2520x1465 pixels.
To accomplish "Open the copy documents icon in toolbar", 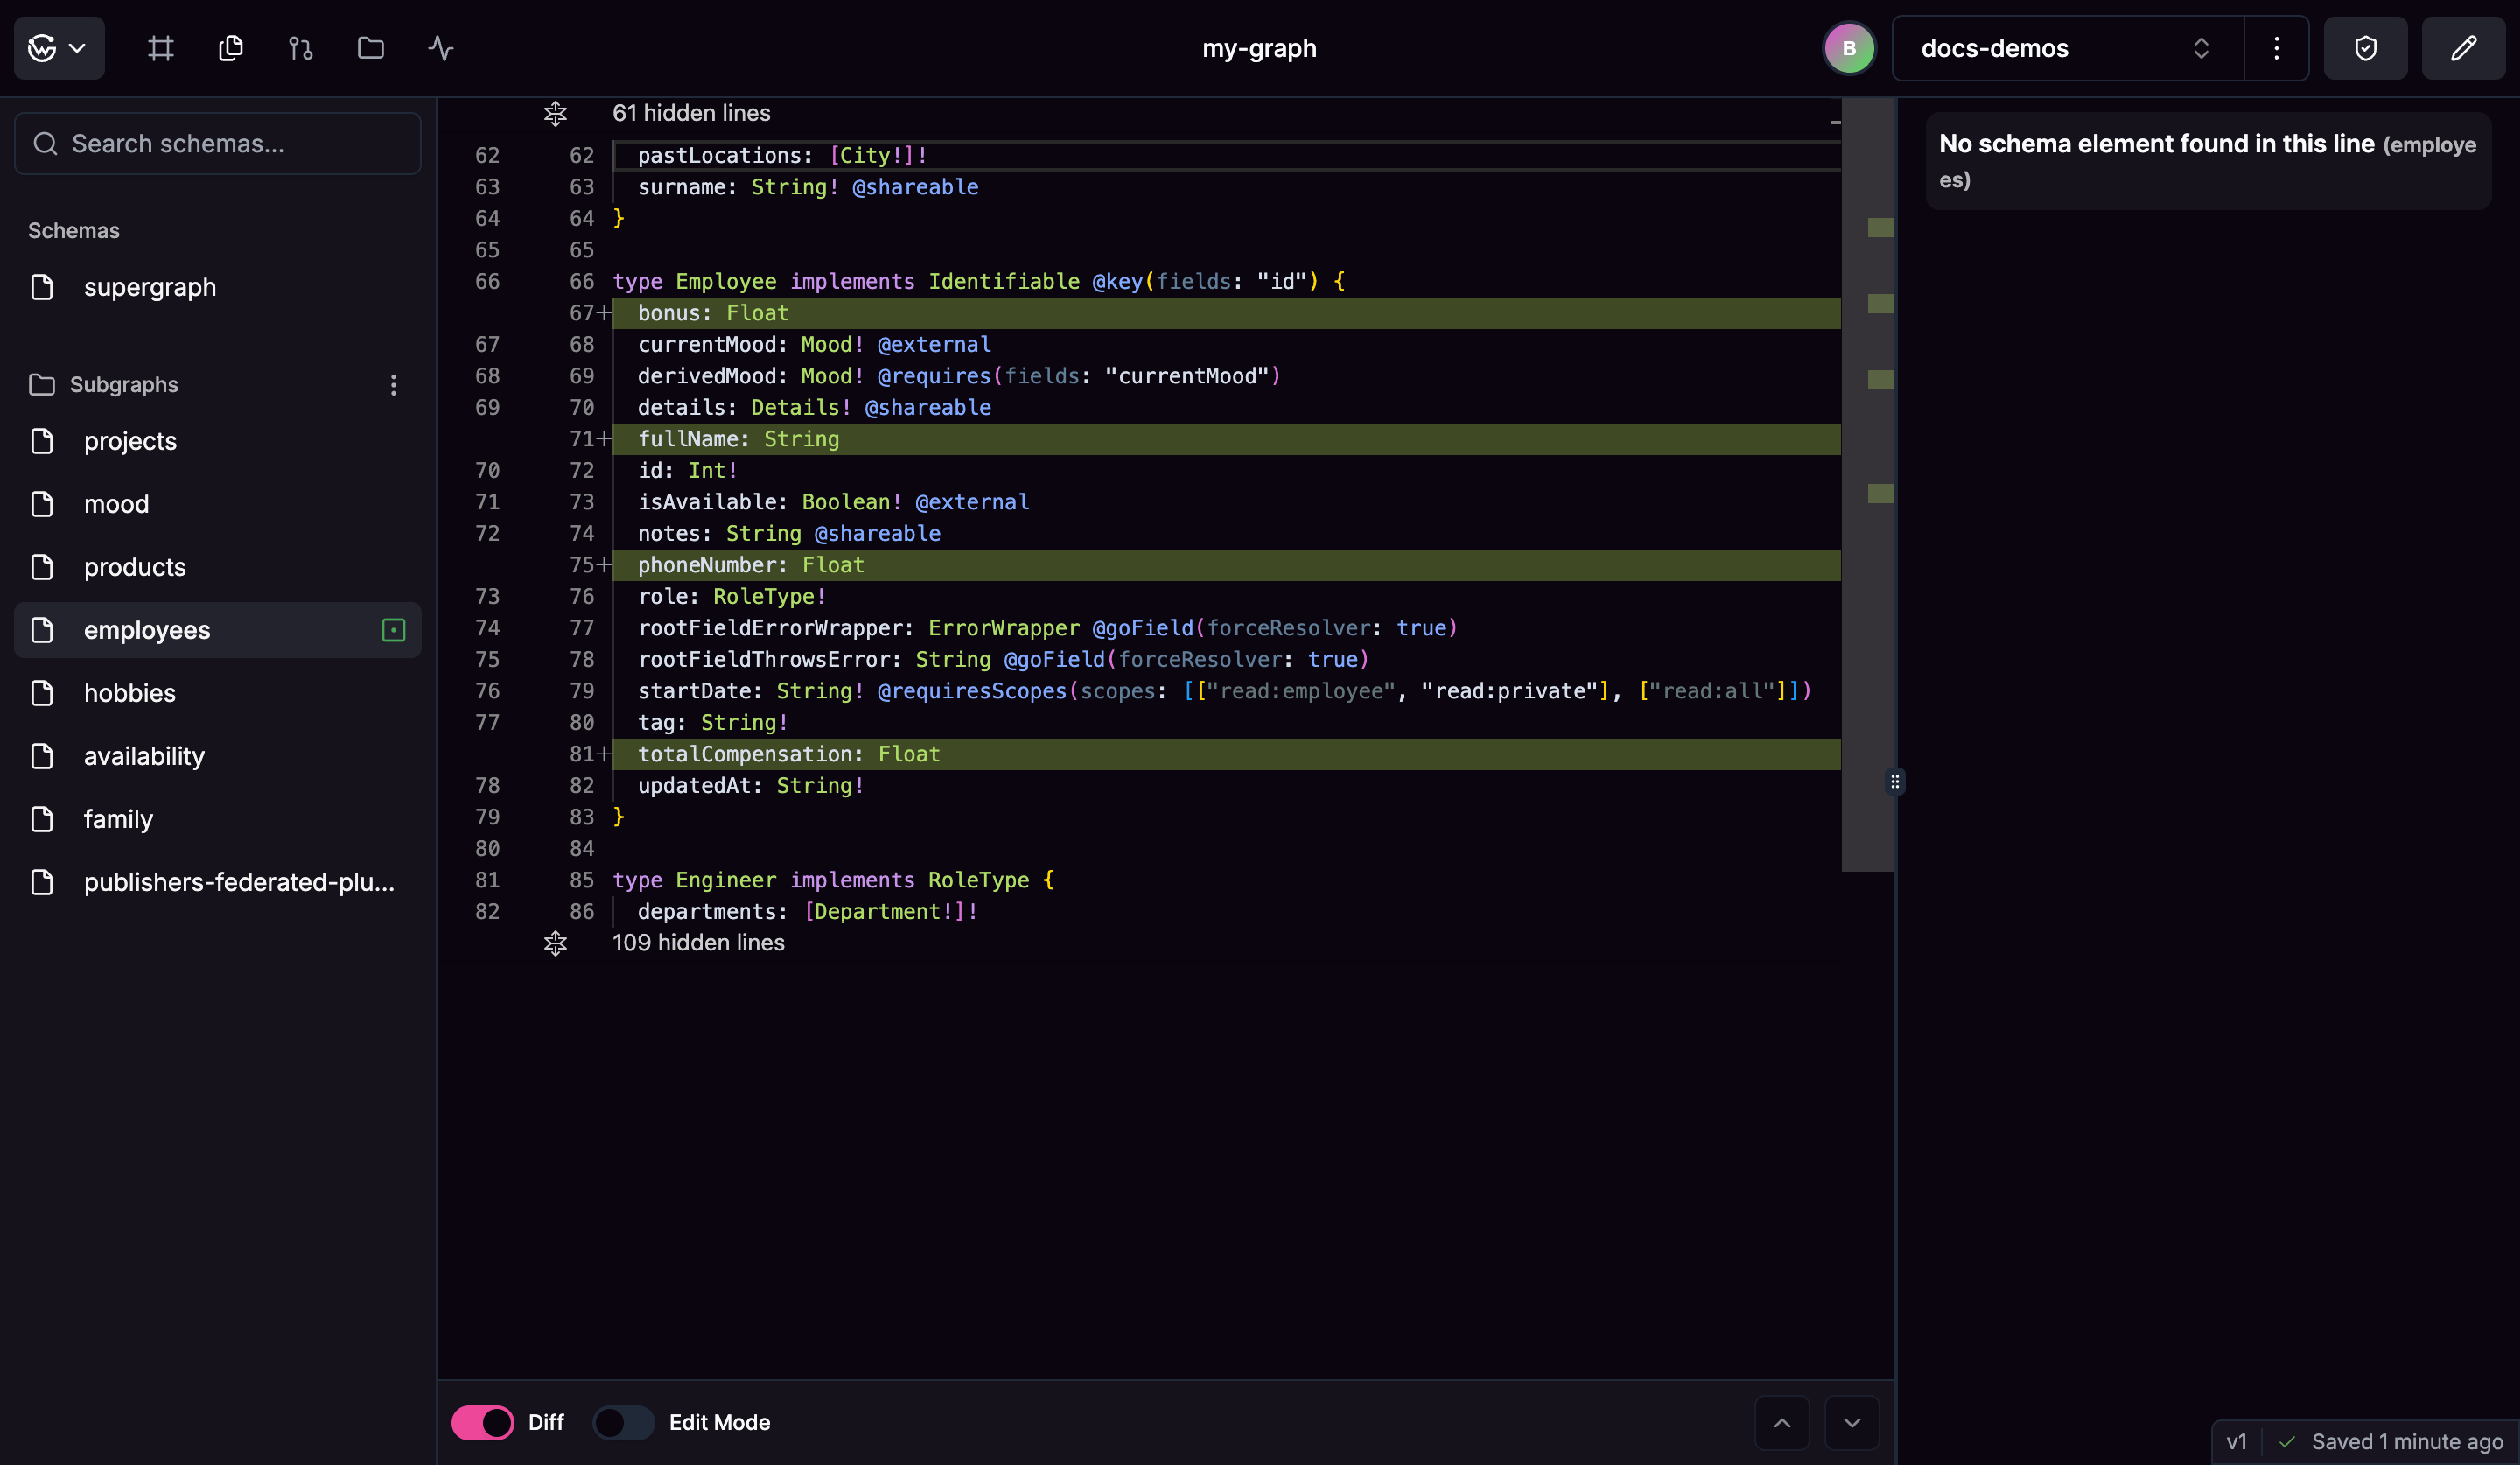I will [231, 48].
